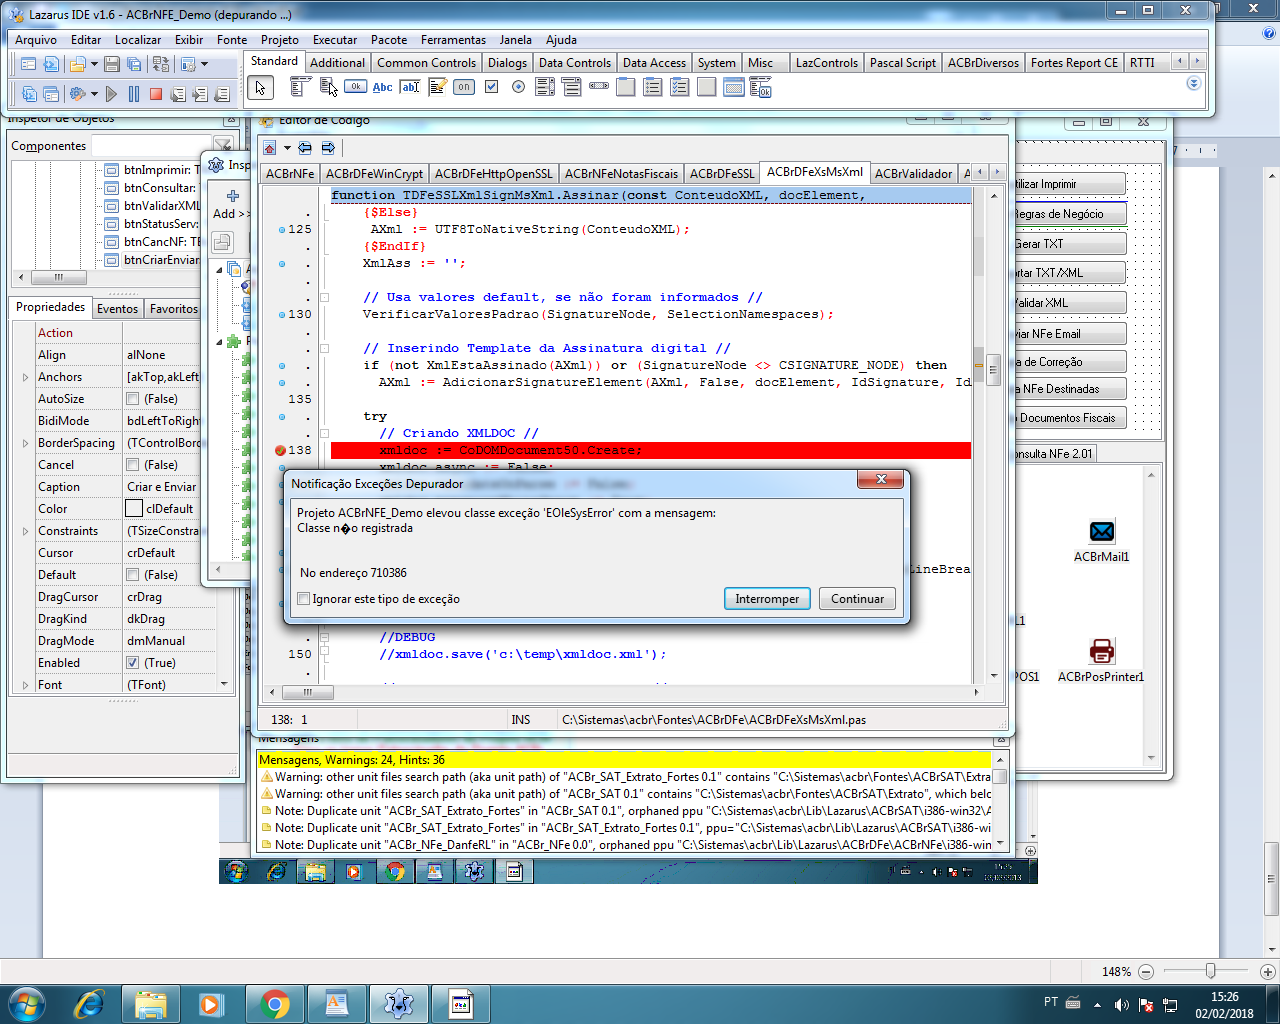
Task: Click the zoom slider handle at 148%
Action: coord(1210,971)
